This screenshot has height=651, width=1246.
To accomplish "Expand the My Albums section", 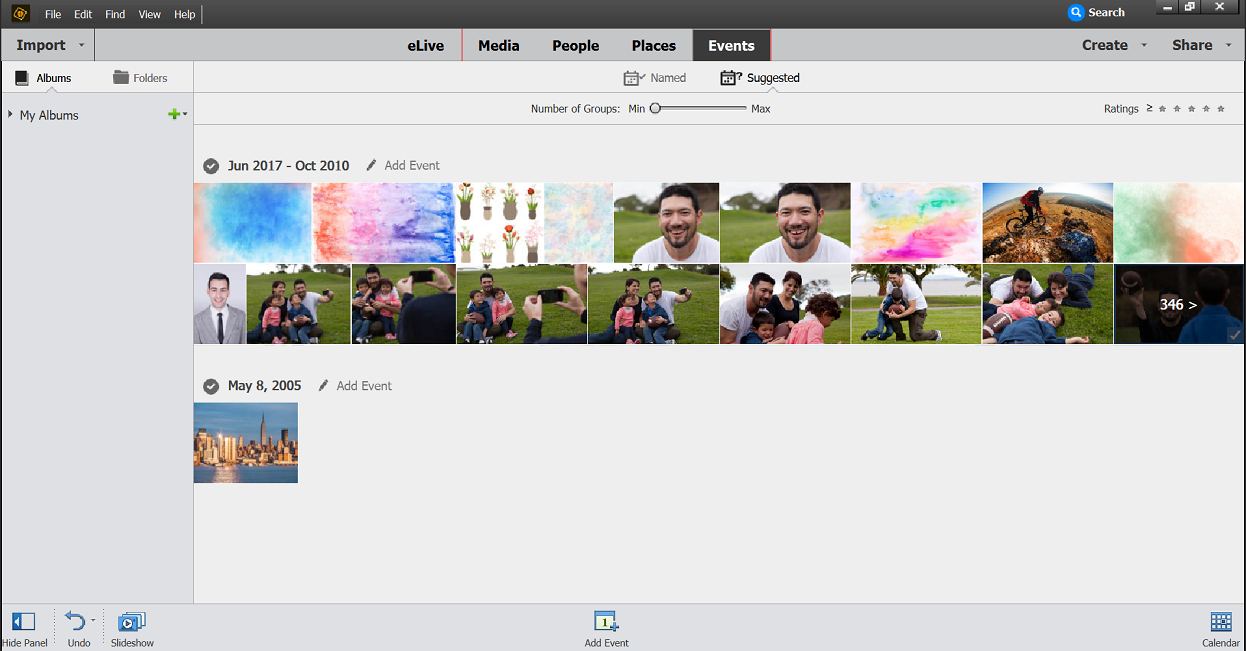I will [x=10, y=114].
